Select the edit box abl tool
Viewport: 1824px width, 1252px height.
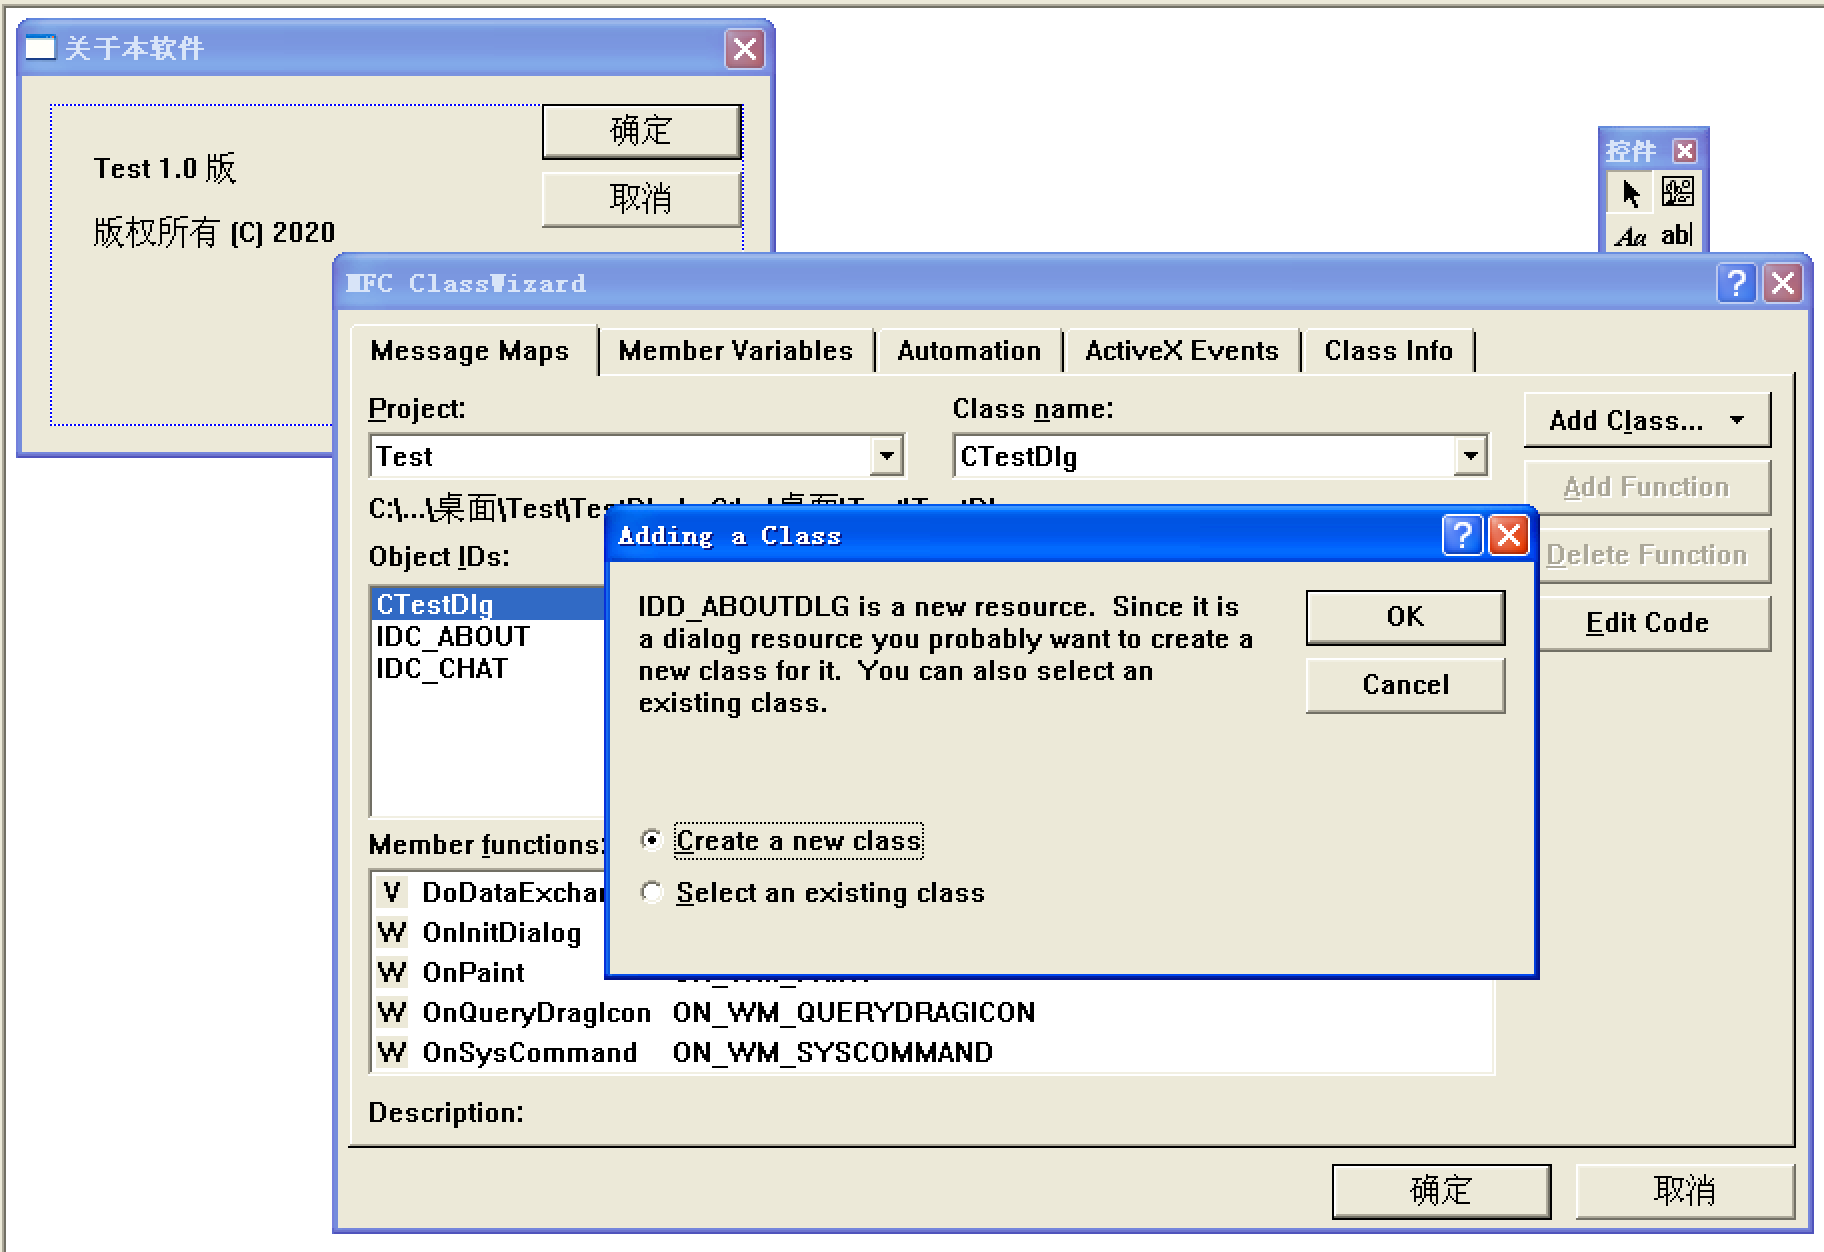[1678, 235]
